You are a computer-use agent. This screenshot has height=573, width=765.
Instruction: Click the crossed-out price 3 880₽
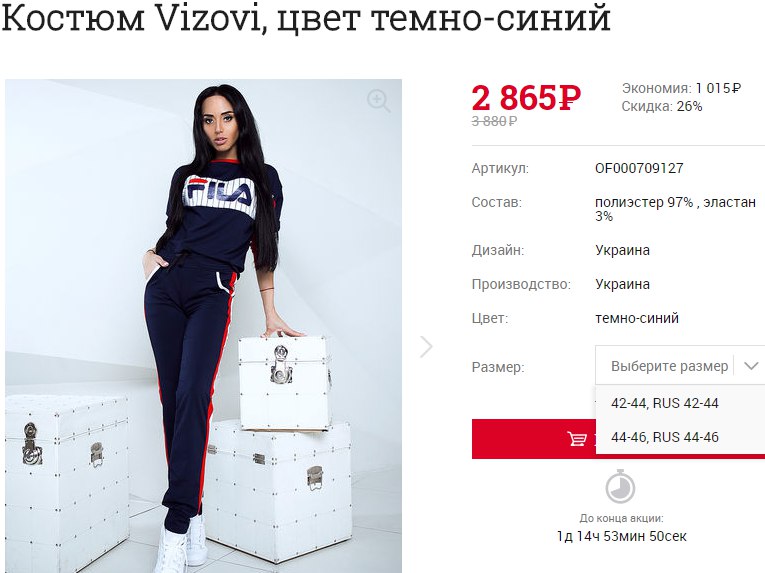tap(494, 121)
